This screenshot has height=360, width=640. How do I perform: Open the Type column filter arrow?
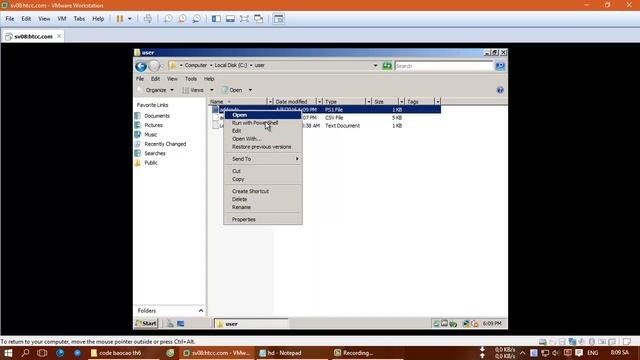(x=369, y=101)
